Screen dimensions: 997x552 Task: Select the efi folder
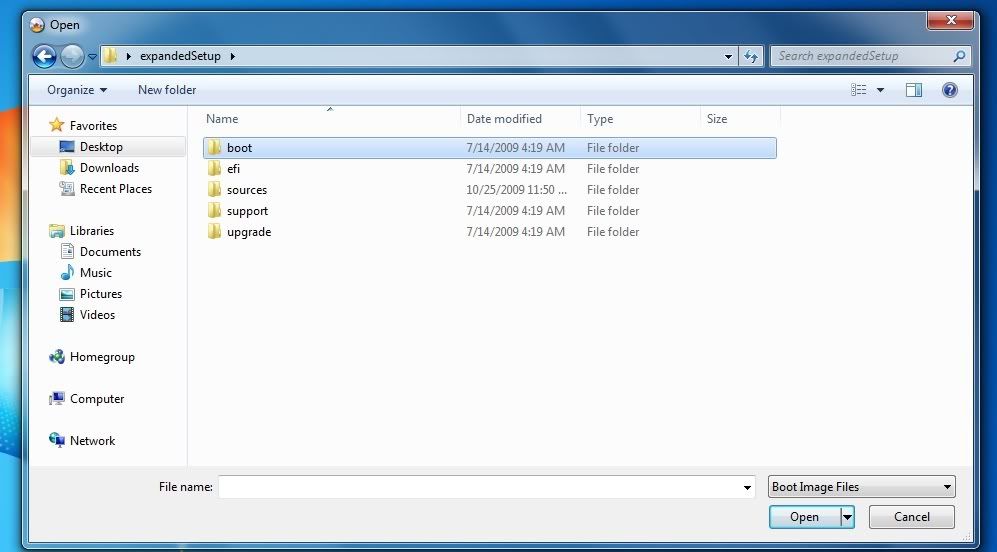490,169
